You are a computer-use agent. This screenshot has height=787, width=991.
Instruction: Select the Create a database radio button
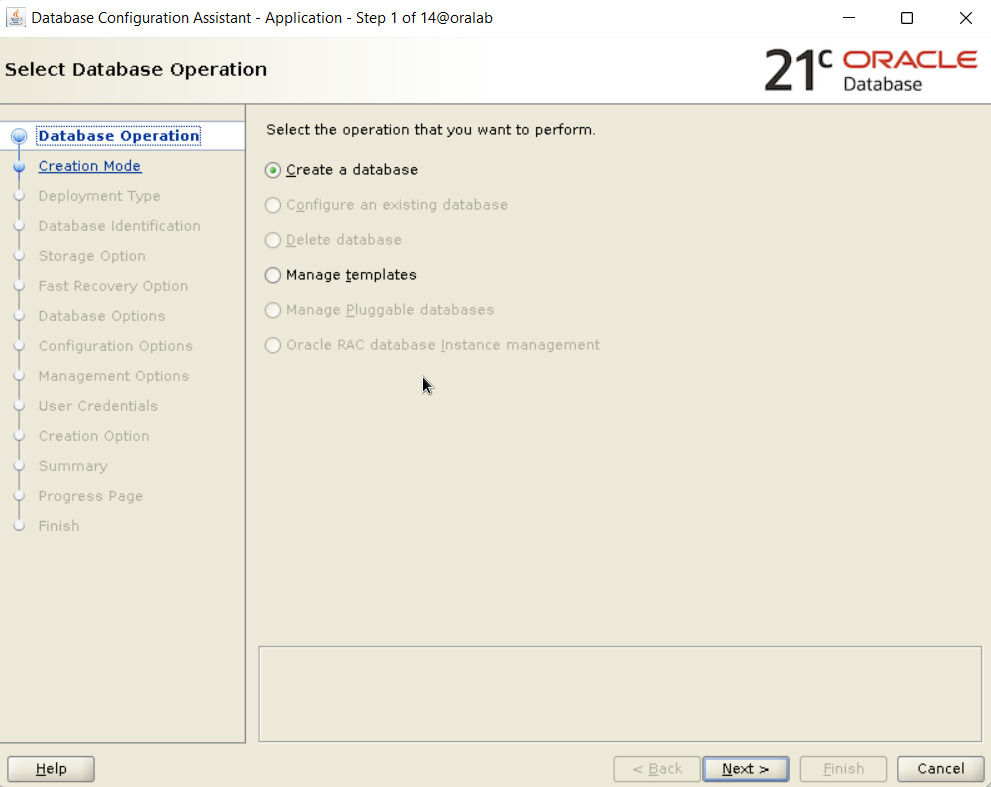tap(273, 170)
